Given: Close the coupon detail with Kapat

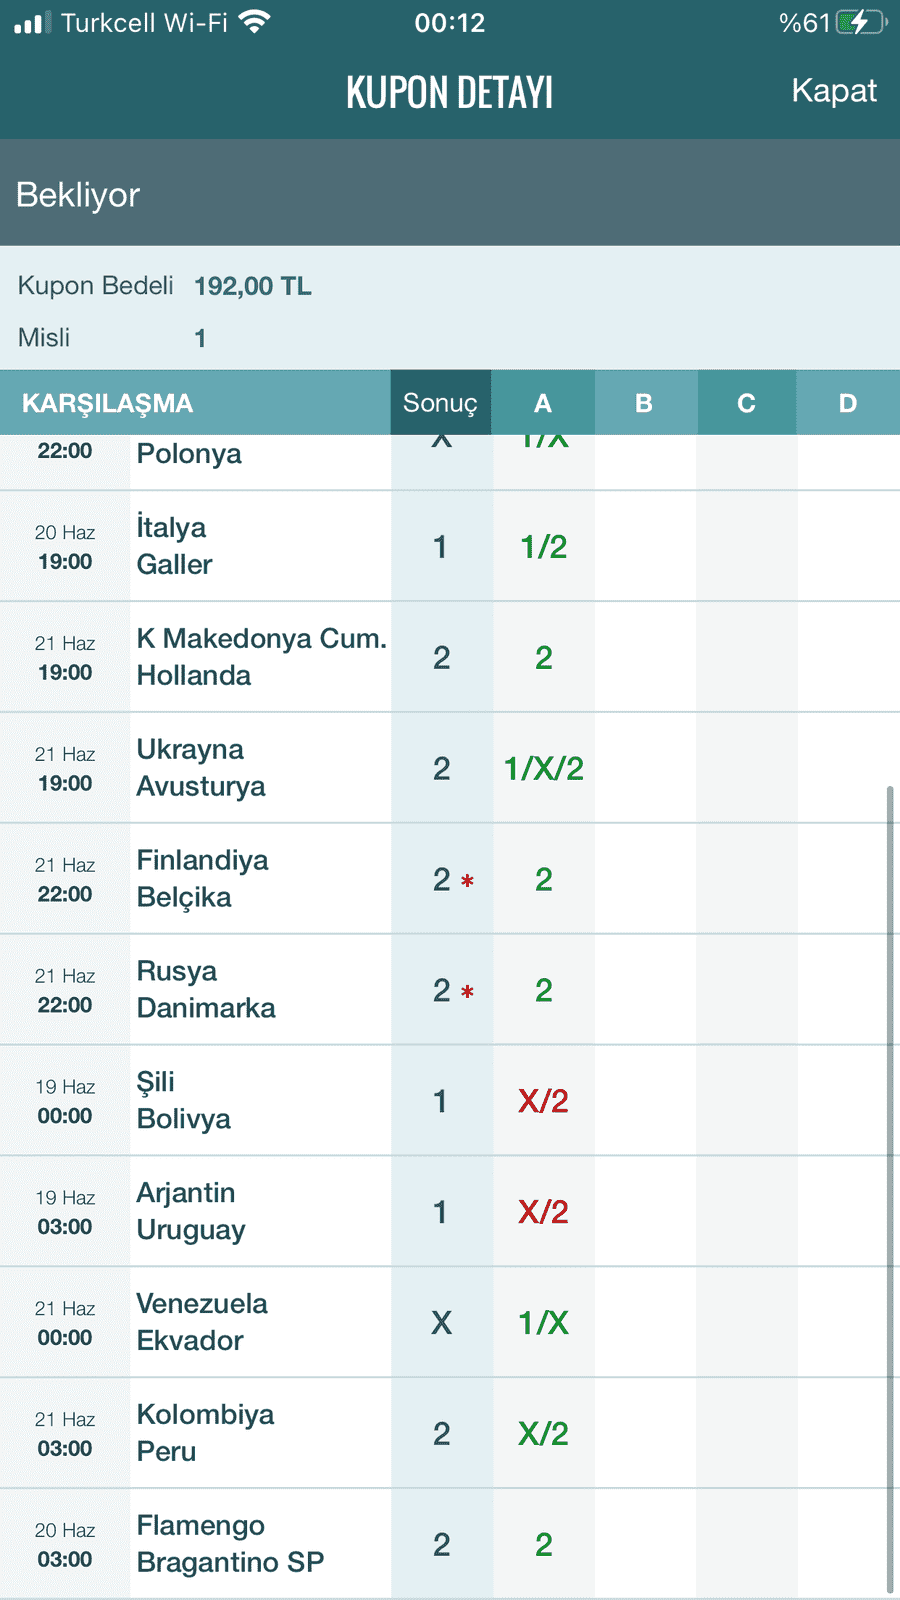Looking at the screenshot, I should (834, 90).
